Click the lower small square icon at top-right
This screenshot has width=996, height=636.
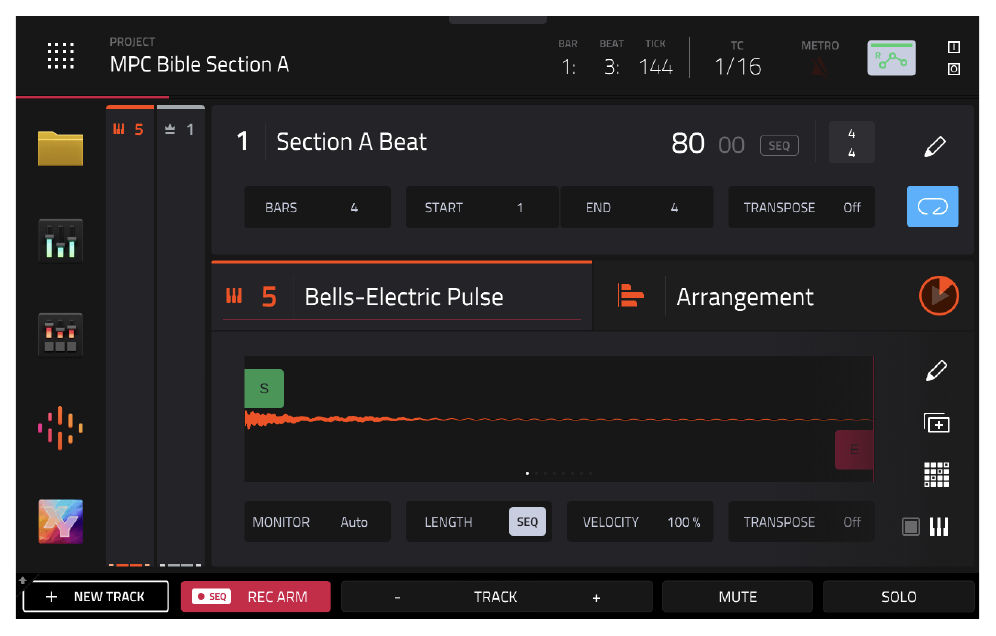click(953, 69)
